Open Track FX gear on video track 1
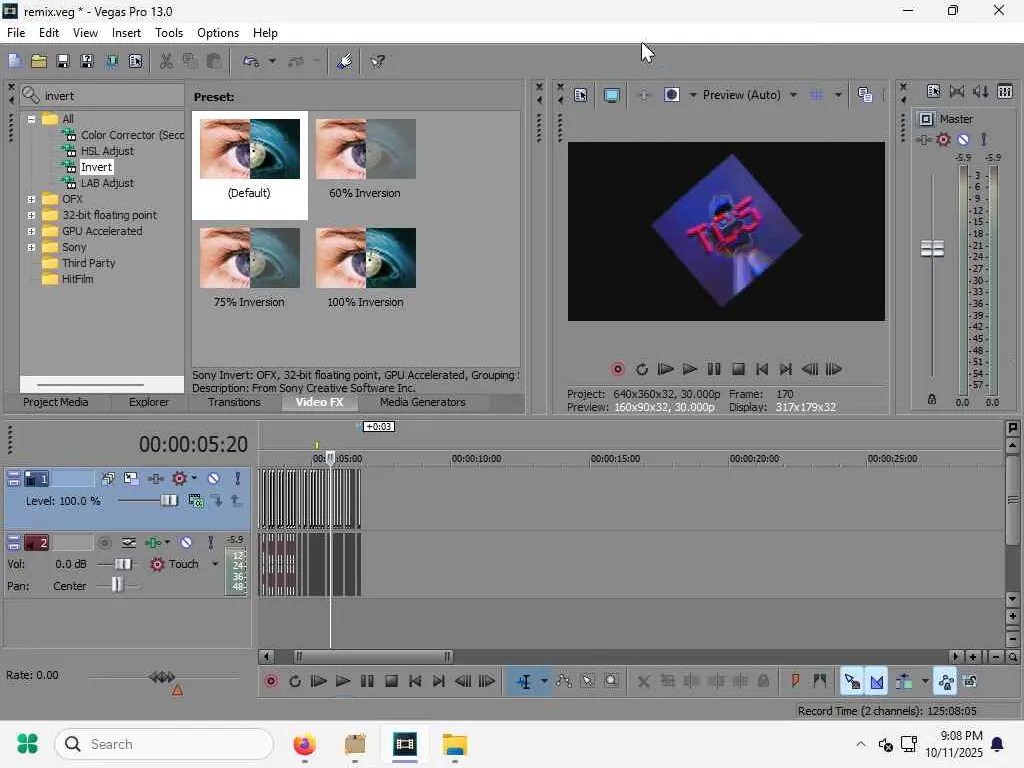The height and width of the screenshot is (768, 1024). click(x=179, y=479)
